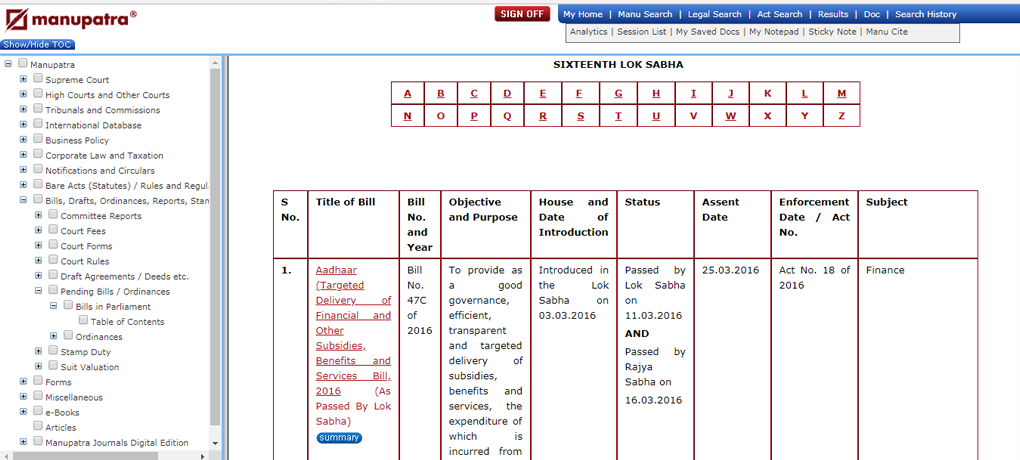
Task: Jump to bills starting with C
Action: [x=474, y=93]
